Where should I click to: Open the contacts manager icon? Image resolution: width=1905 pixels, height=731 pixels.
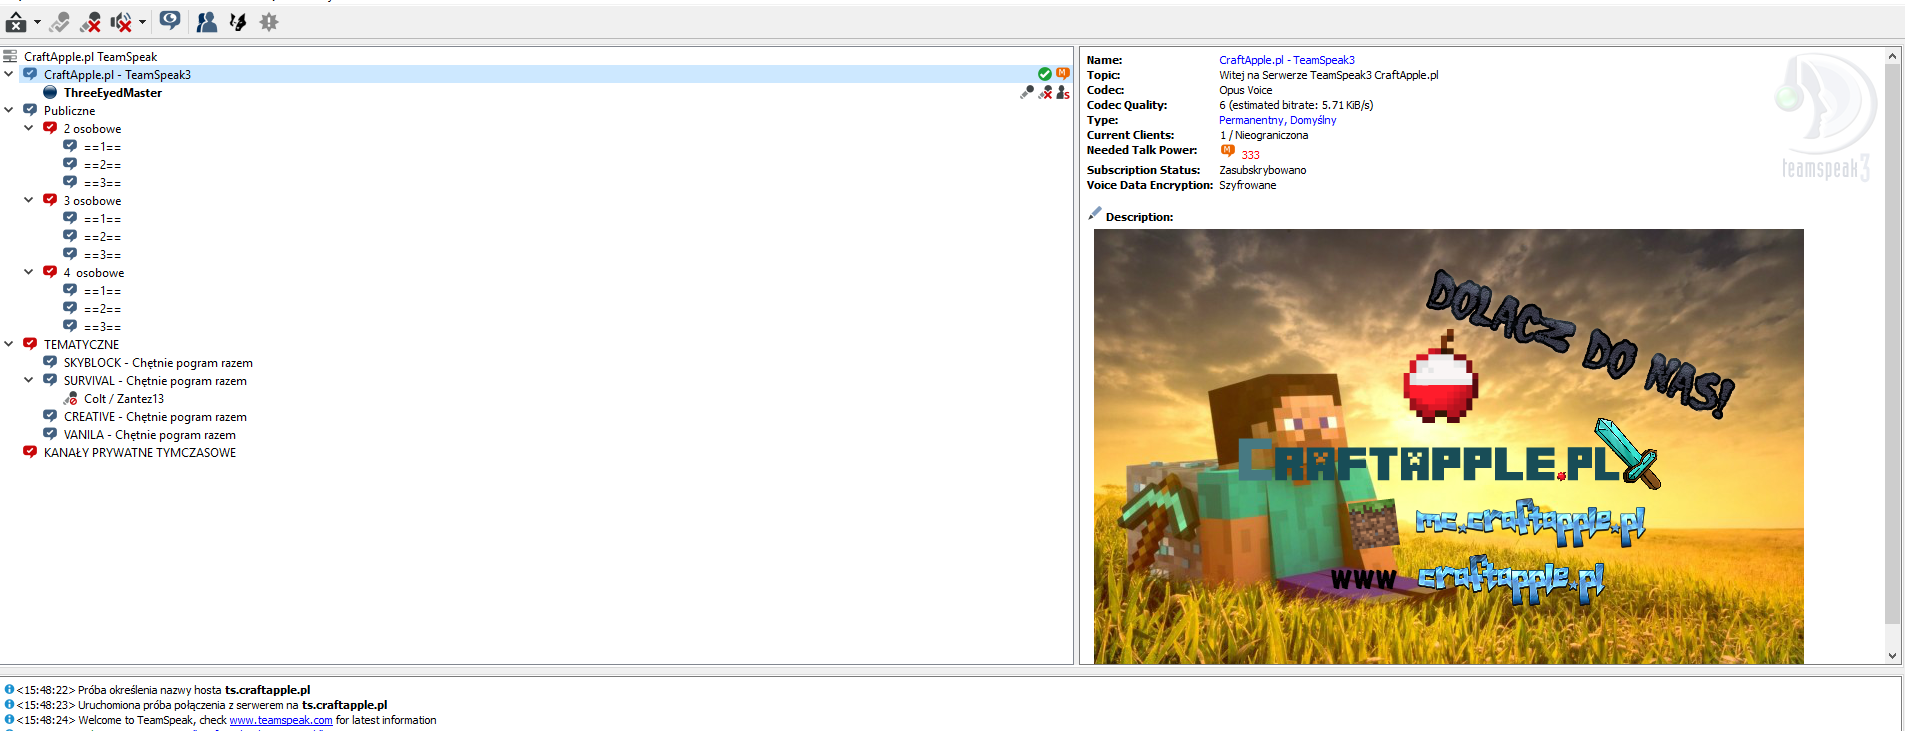pos(206,22)
